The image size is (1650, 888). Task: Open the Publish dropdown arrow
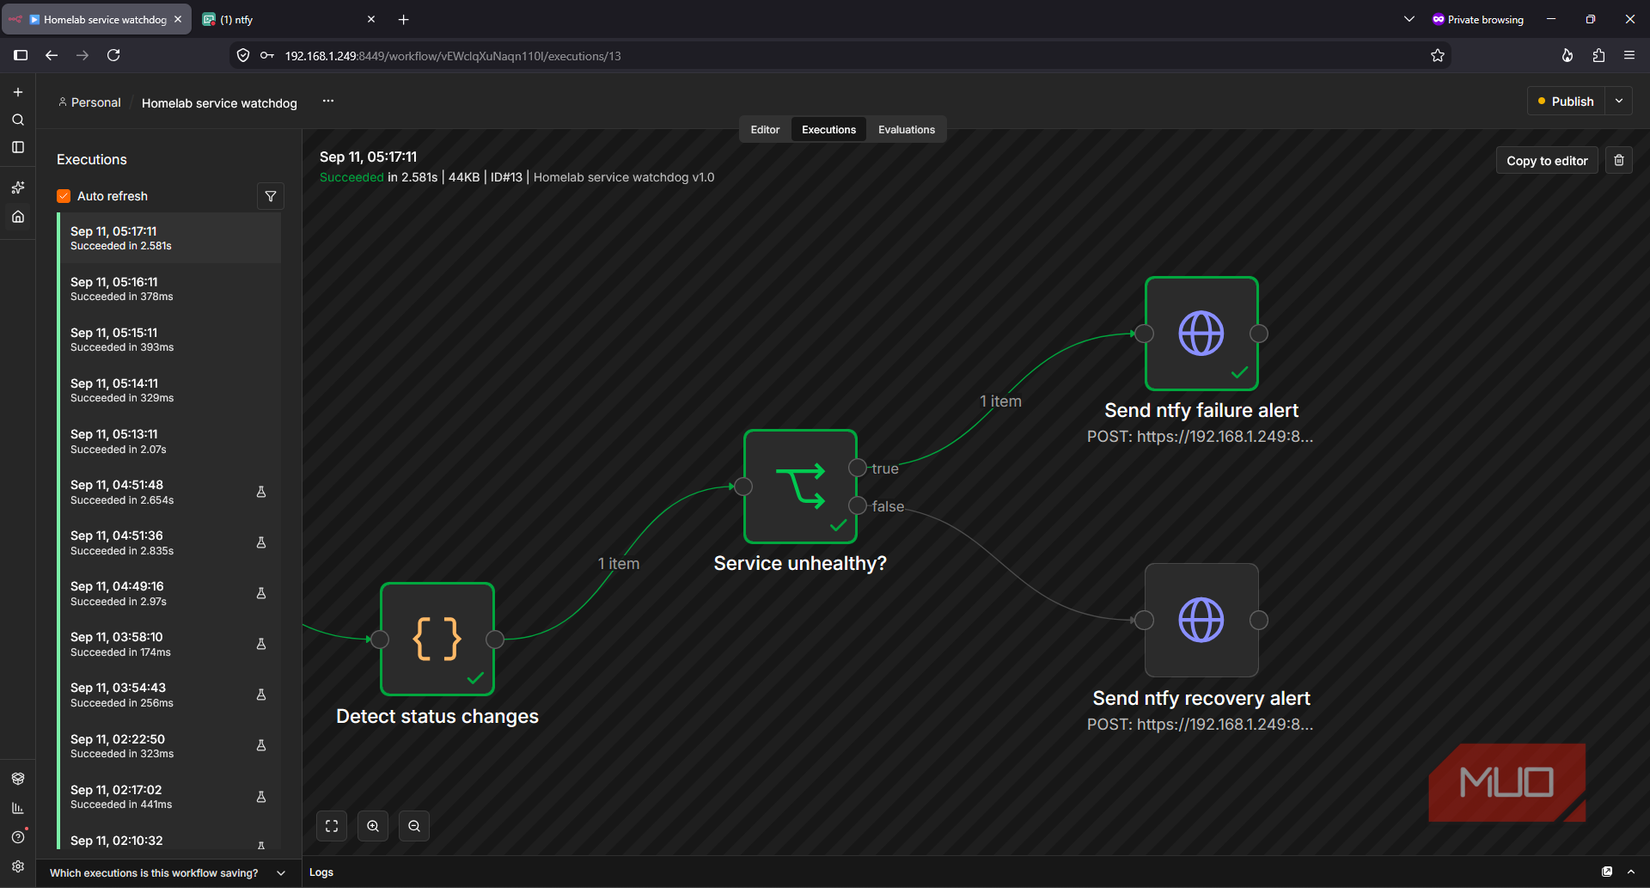[1619, 101]
